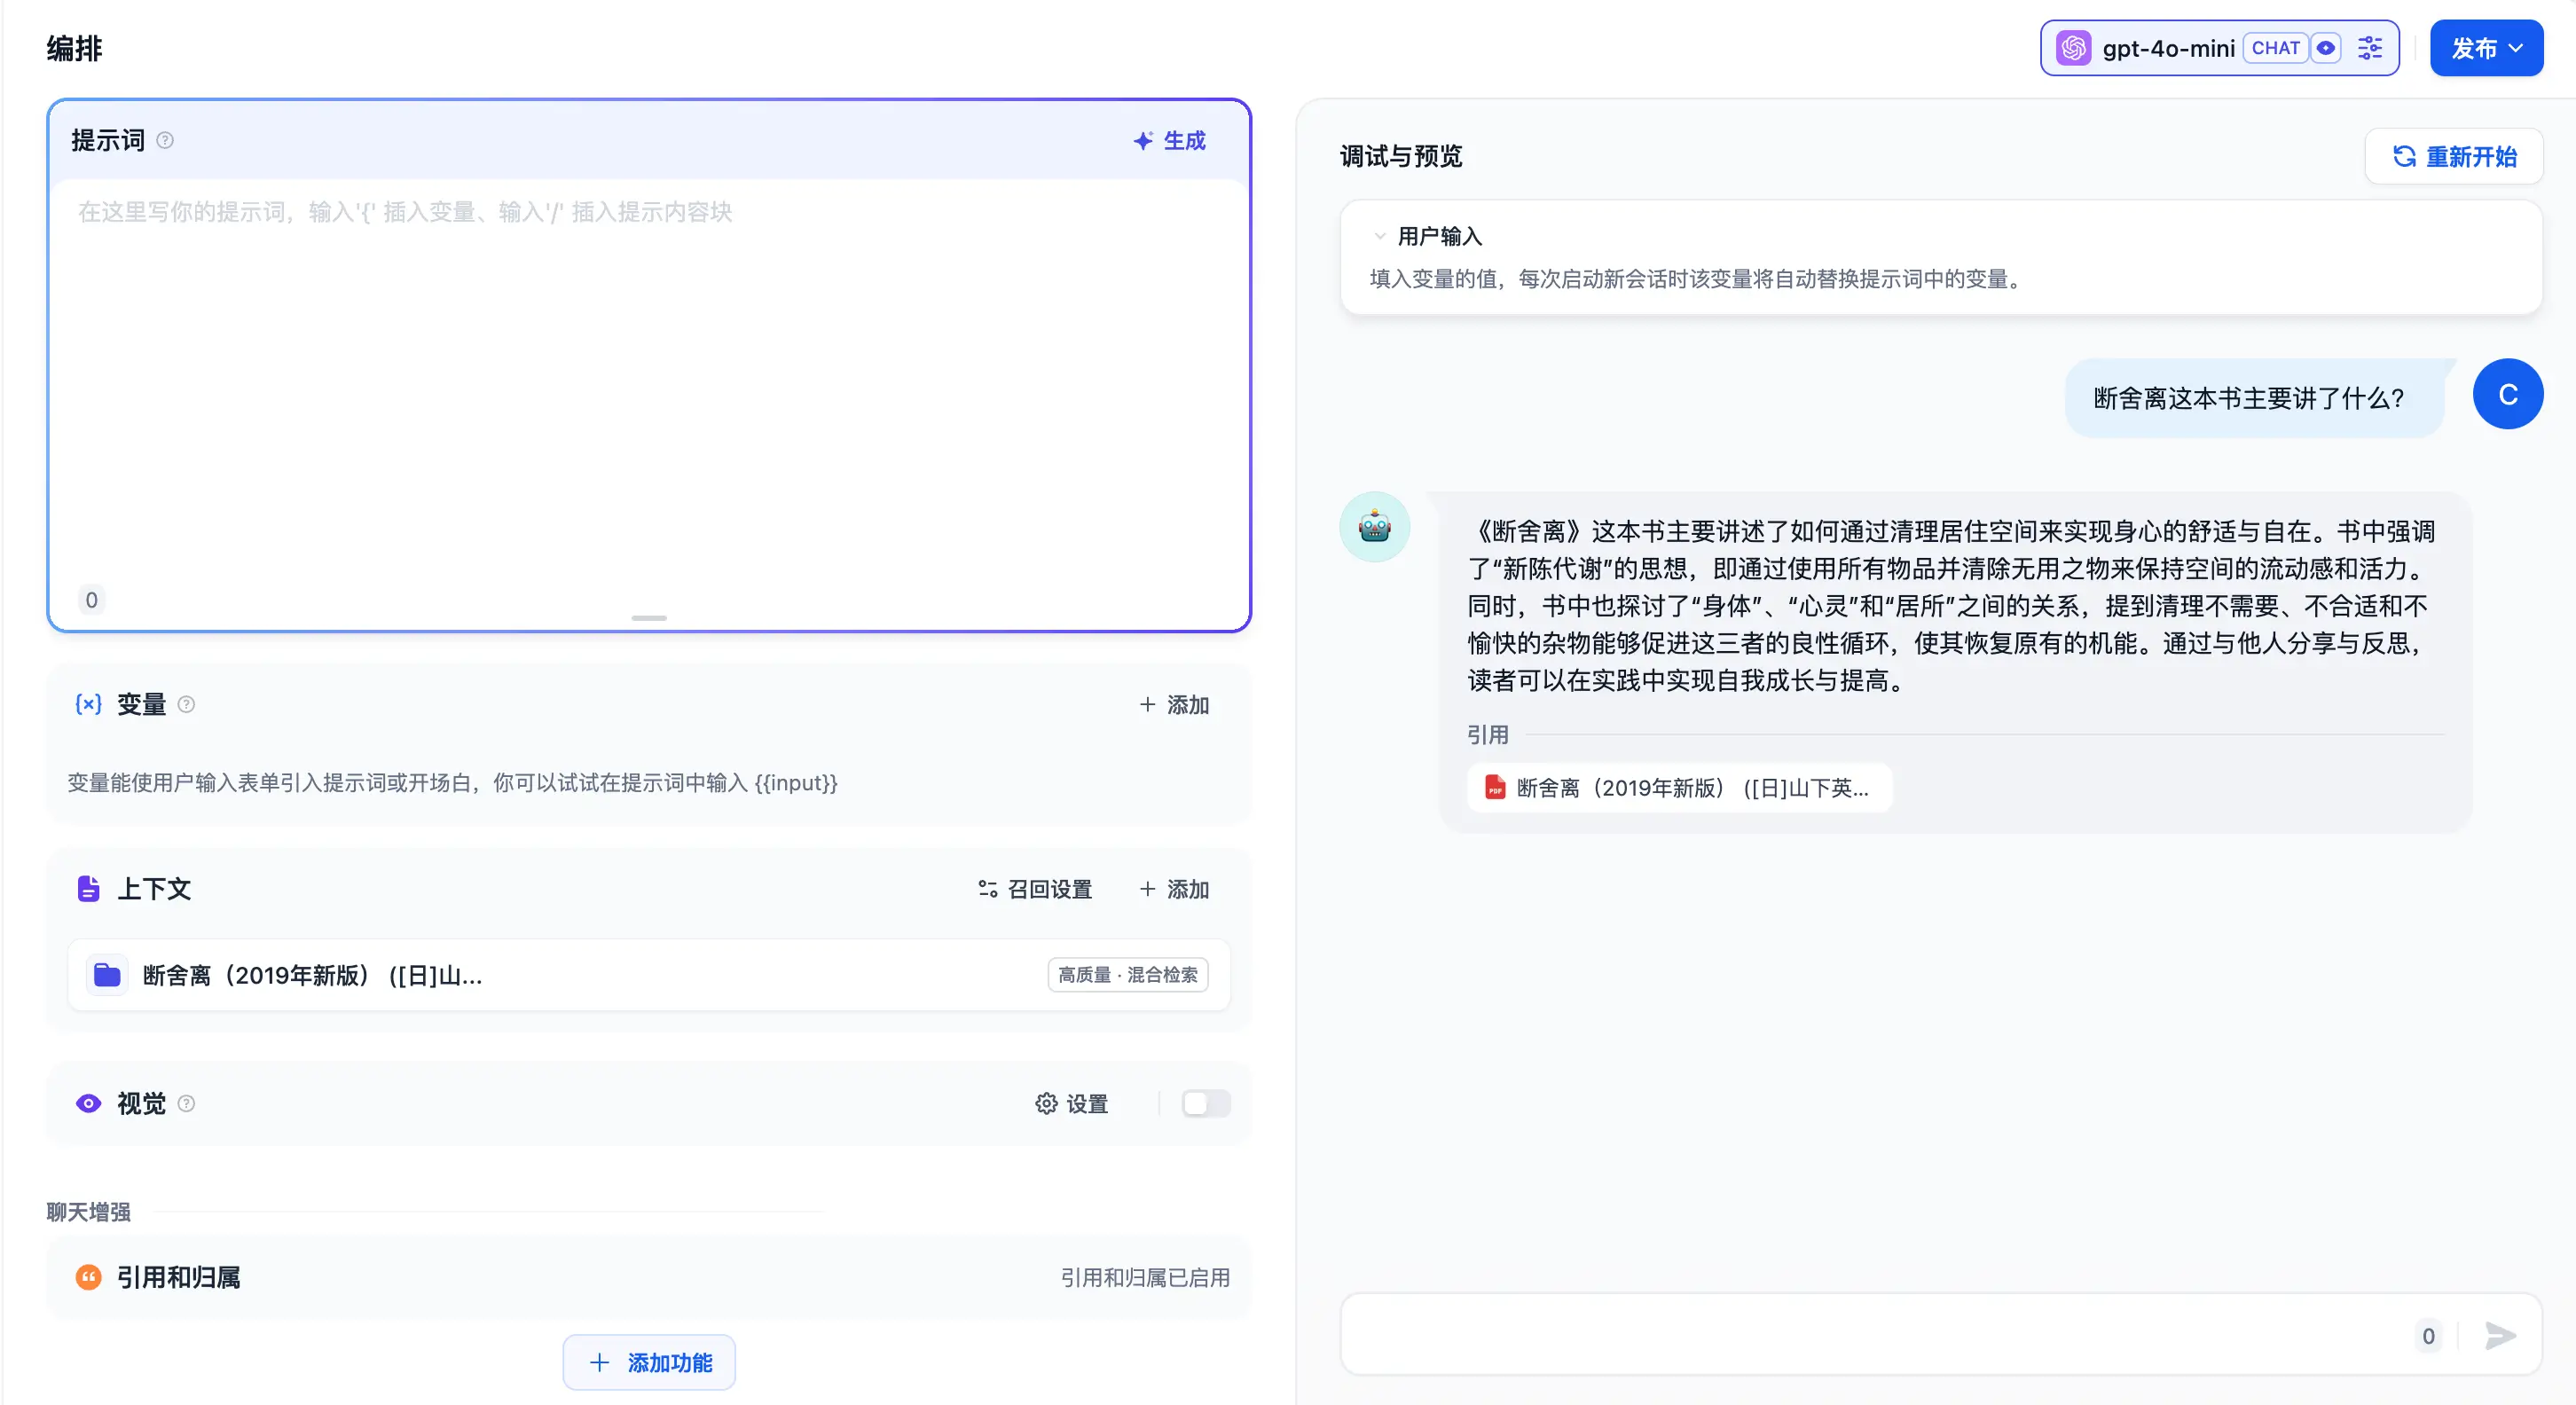
Task: Click the send message arrow icon
Action: [x=2500, y=1335]
